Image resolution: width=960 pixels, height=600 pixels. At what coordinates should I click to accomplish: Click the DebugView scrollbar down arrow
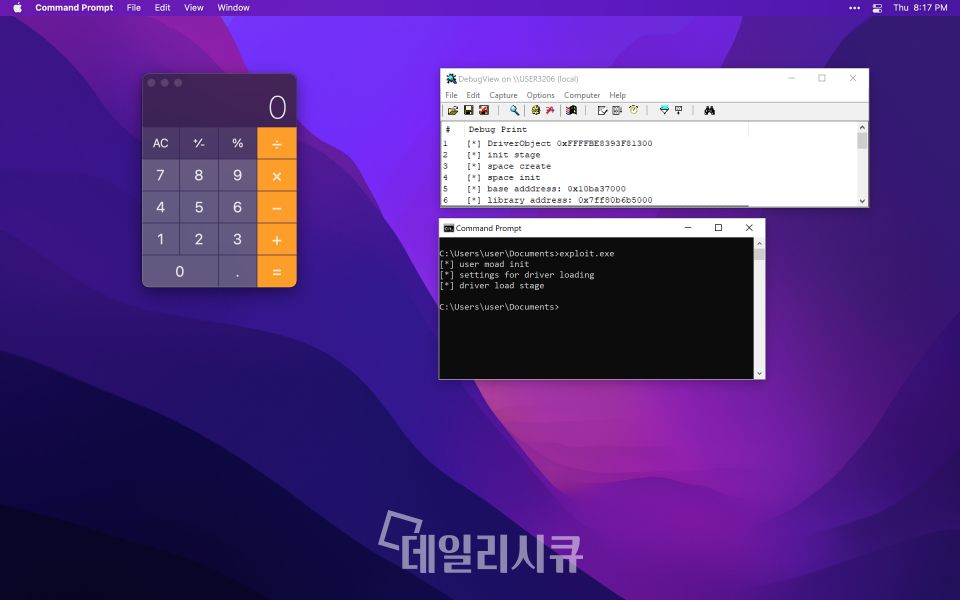pos(862,201)
